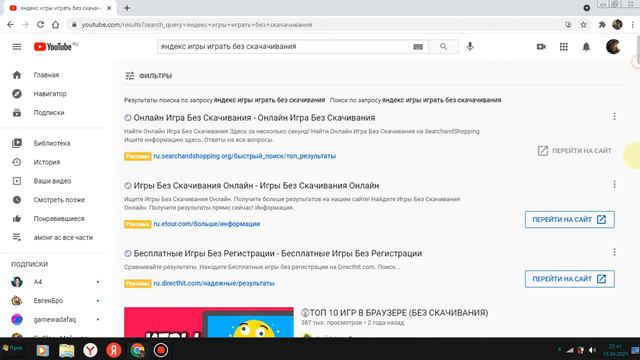Open Chrome three-dot menu

633,24
